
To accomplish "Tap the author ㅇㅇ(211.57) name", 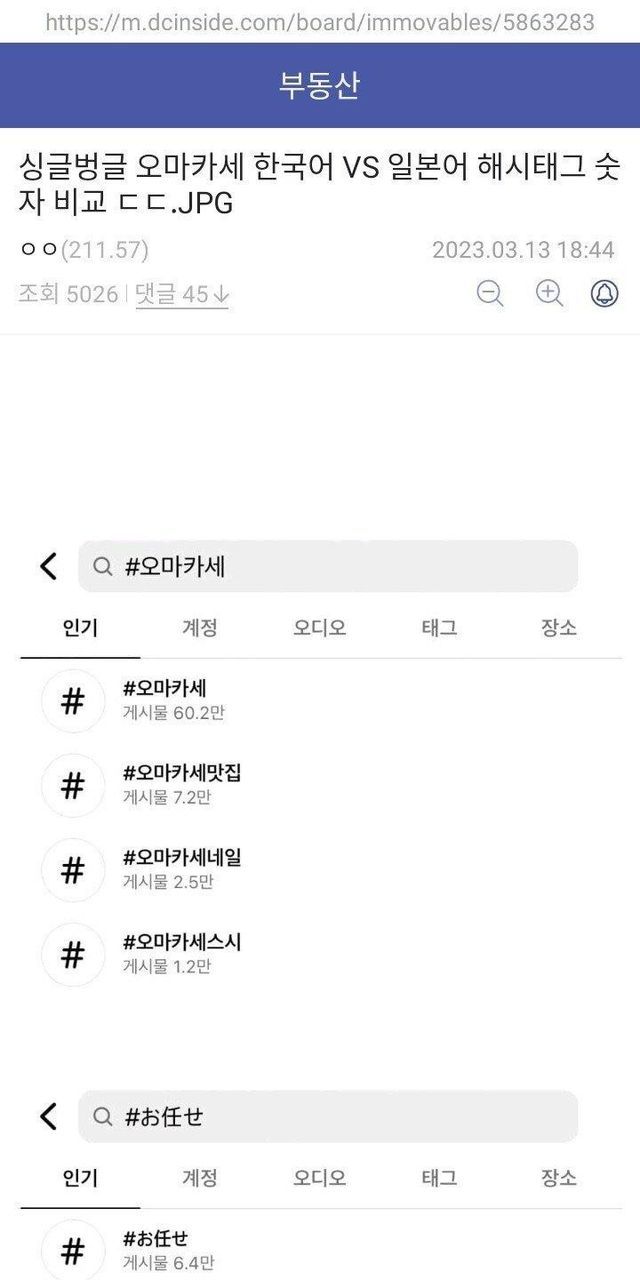I will (x=84, y=249).
